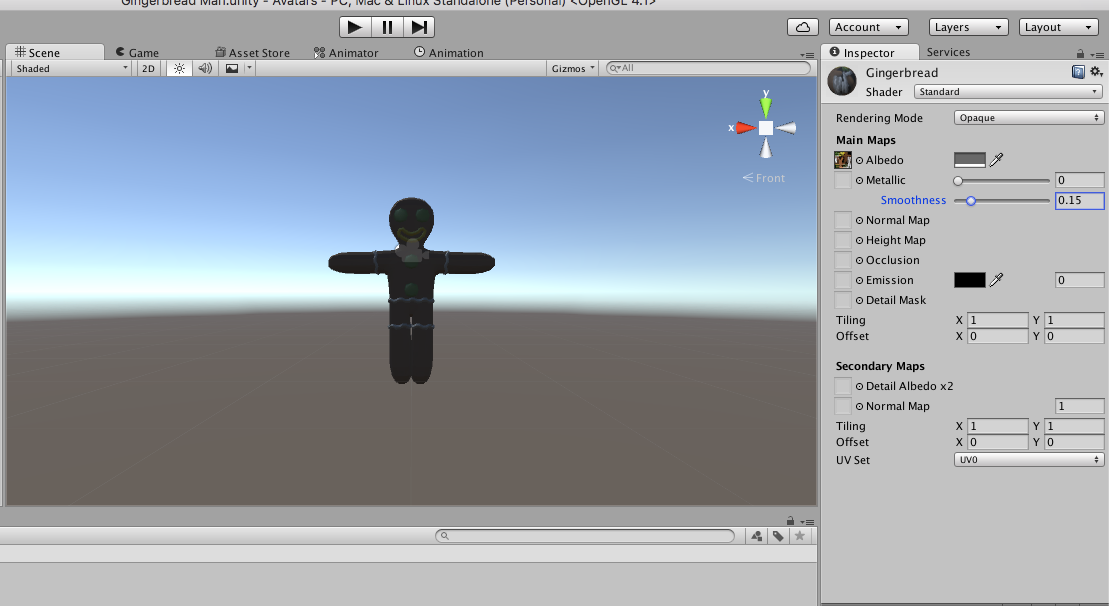The height and width of the screenshot is (606, 1109).
Task: Open the material settings gear menu
Action: tap(1096, 72)
